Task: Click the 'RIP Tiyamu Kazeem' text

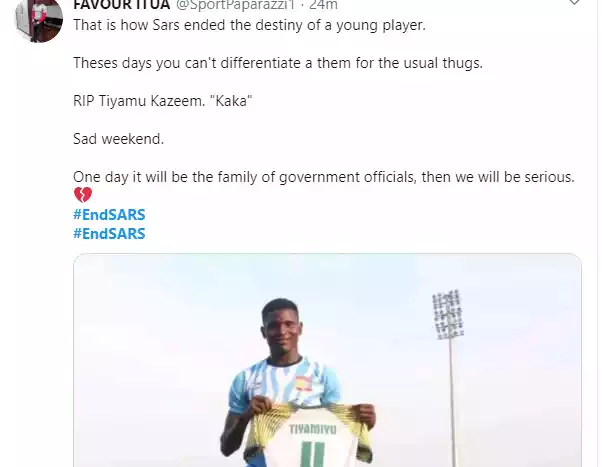Action: click(139, 101)
